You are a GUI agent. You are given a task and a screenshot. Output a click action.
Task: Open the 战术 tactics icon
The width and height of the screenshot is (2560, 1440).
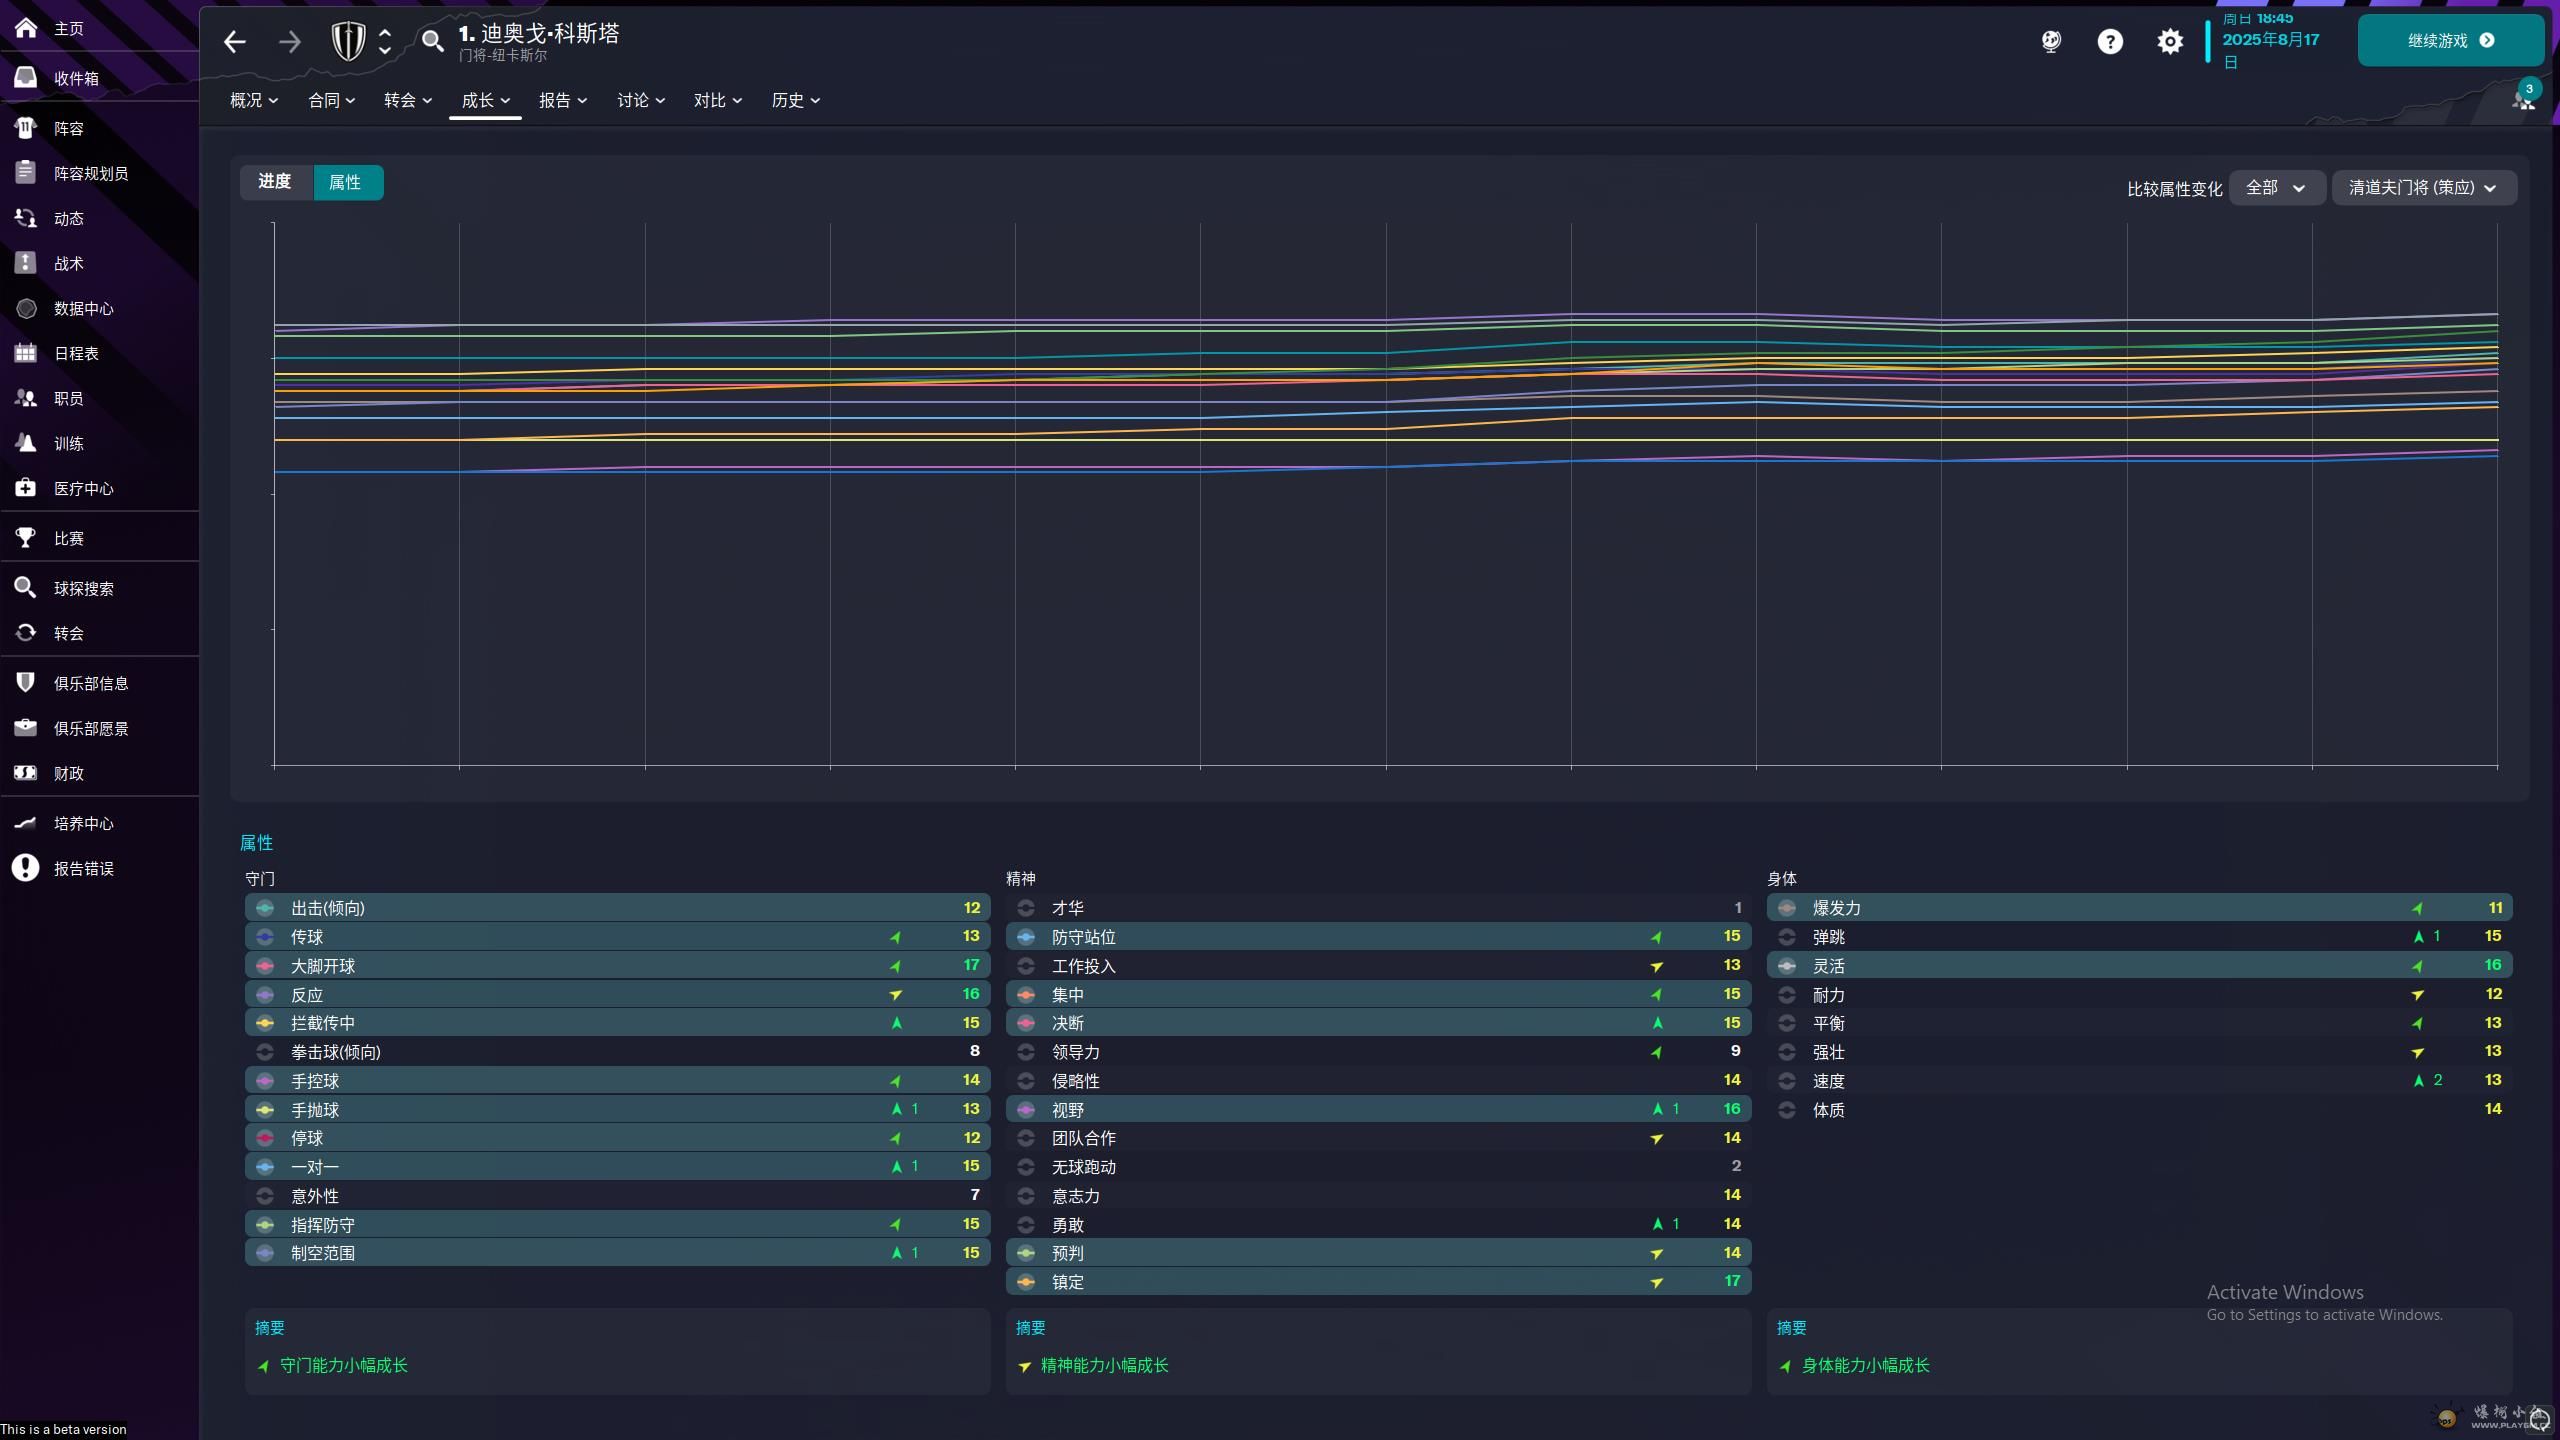(26, 263)
